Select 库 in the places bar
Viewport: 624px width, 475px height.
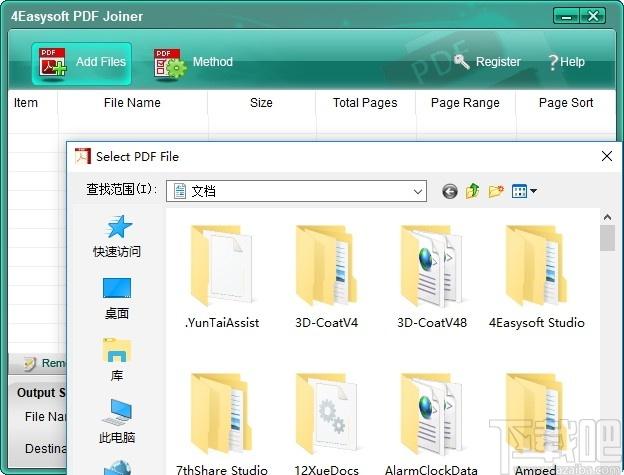(x=117, y=360)
